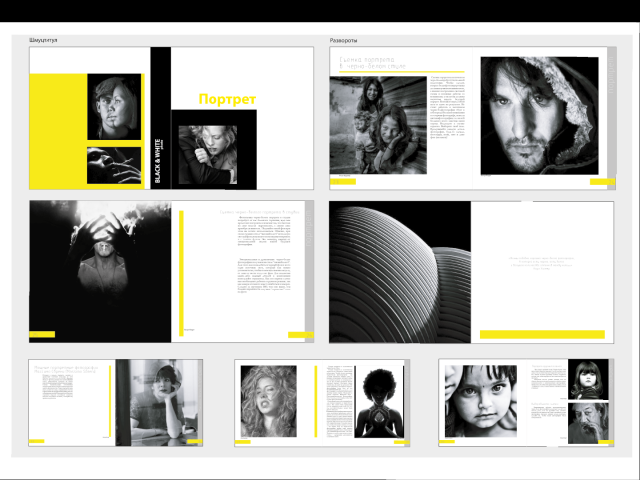The height and width of the screenshot is (480, 640).
Task: Select the curly-haired woman portrait
Action: tap(269, 401)
